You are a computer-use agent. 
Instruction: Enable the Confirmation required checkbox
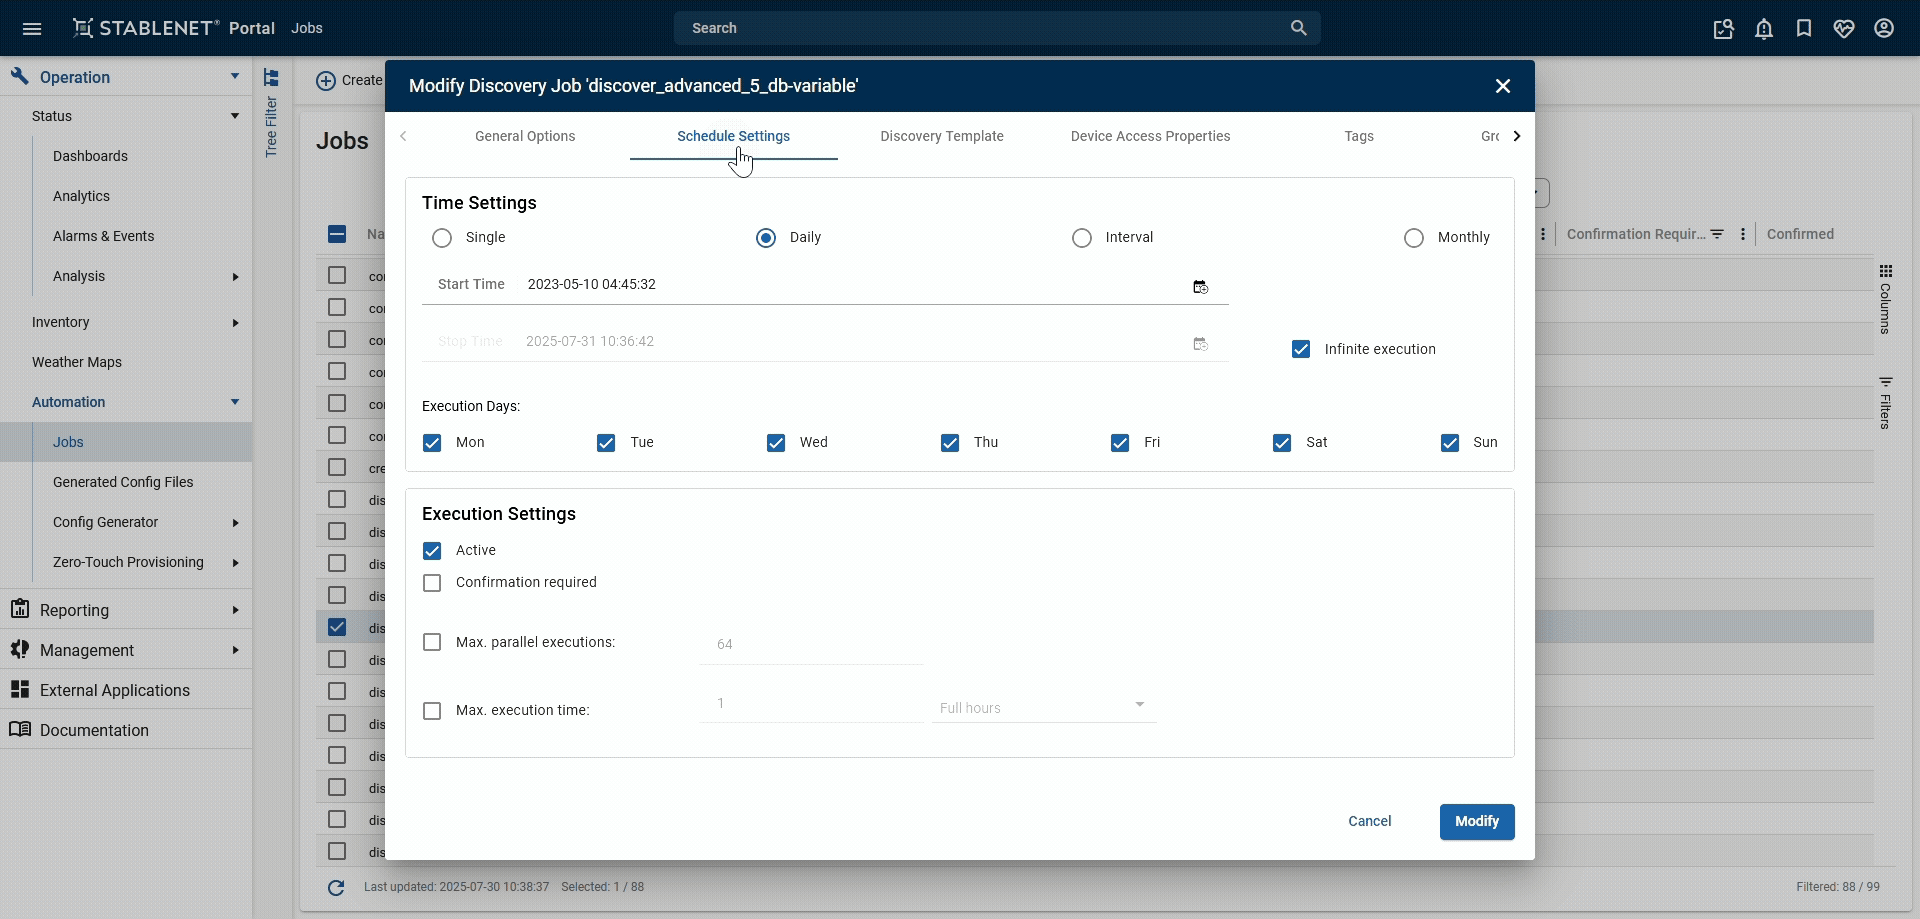[x=432, y=583]
